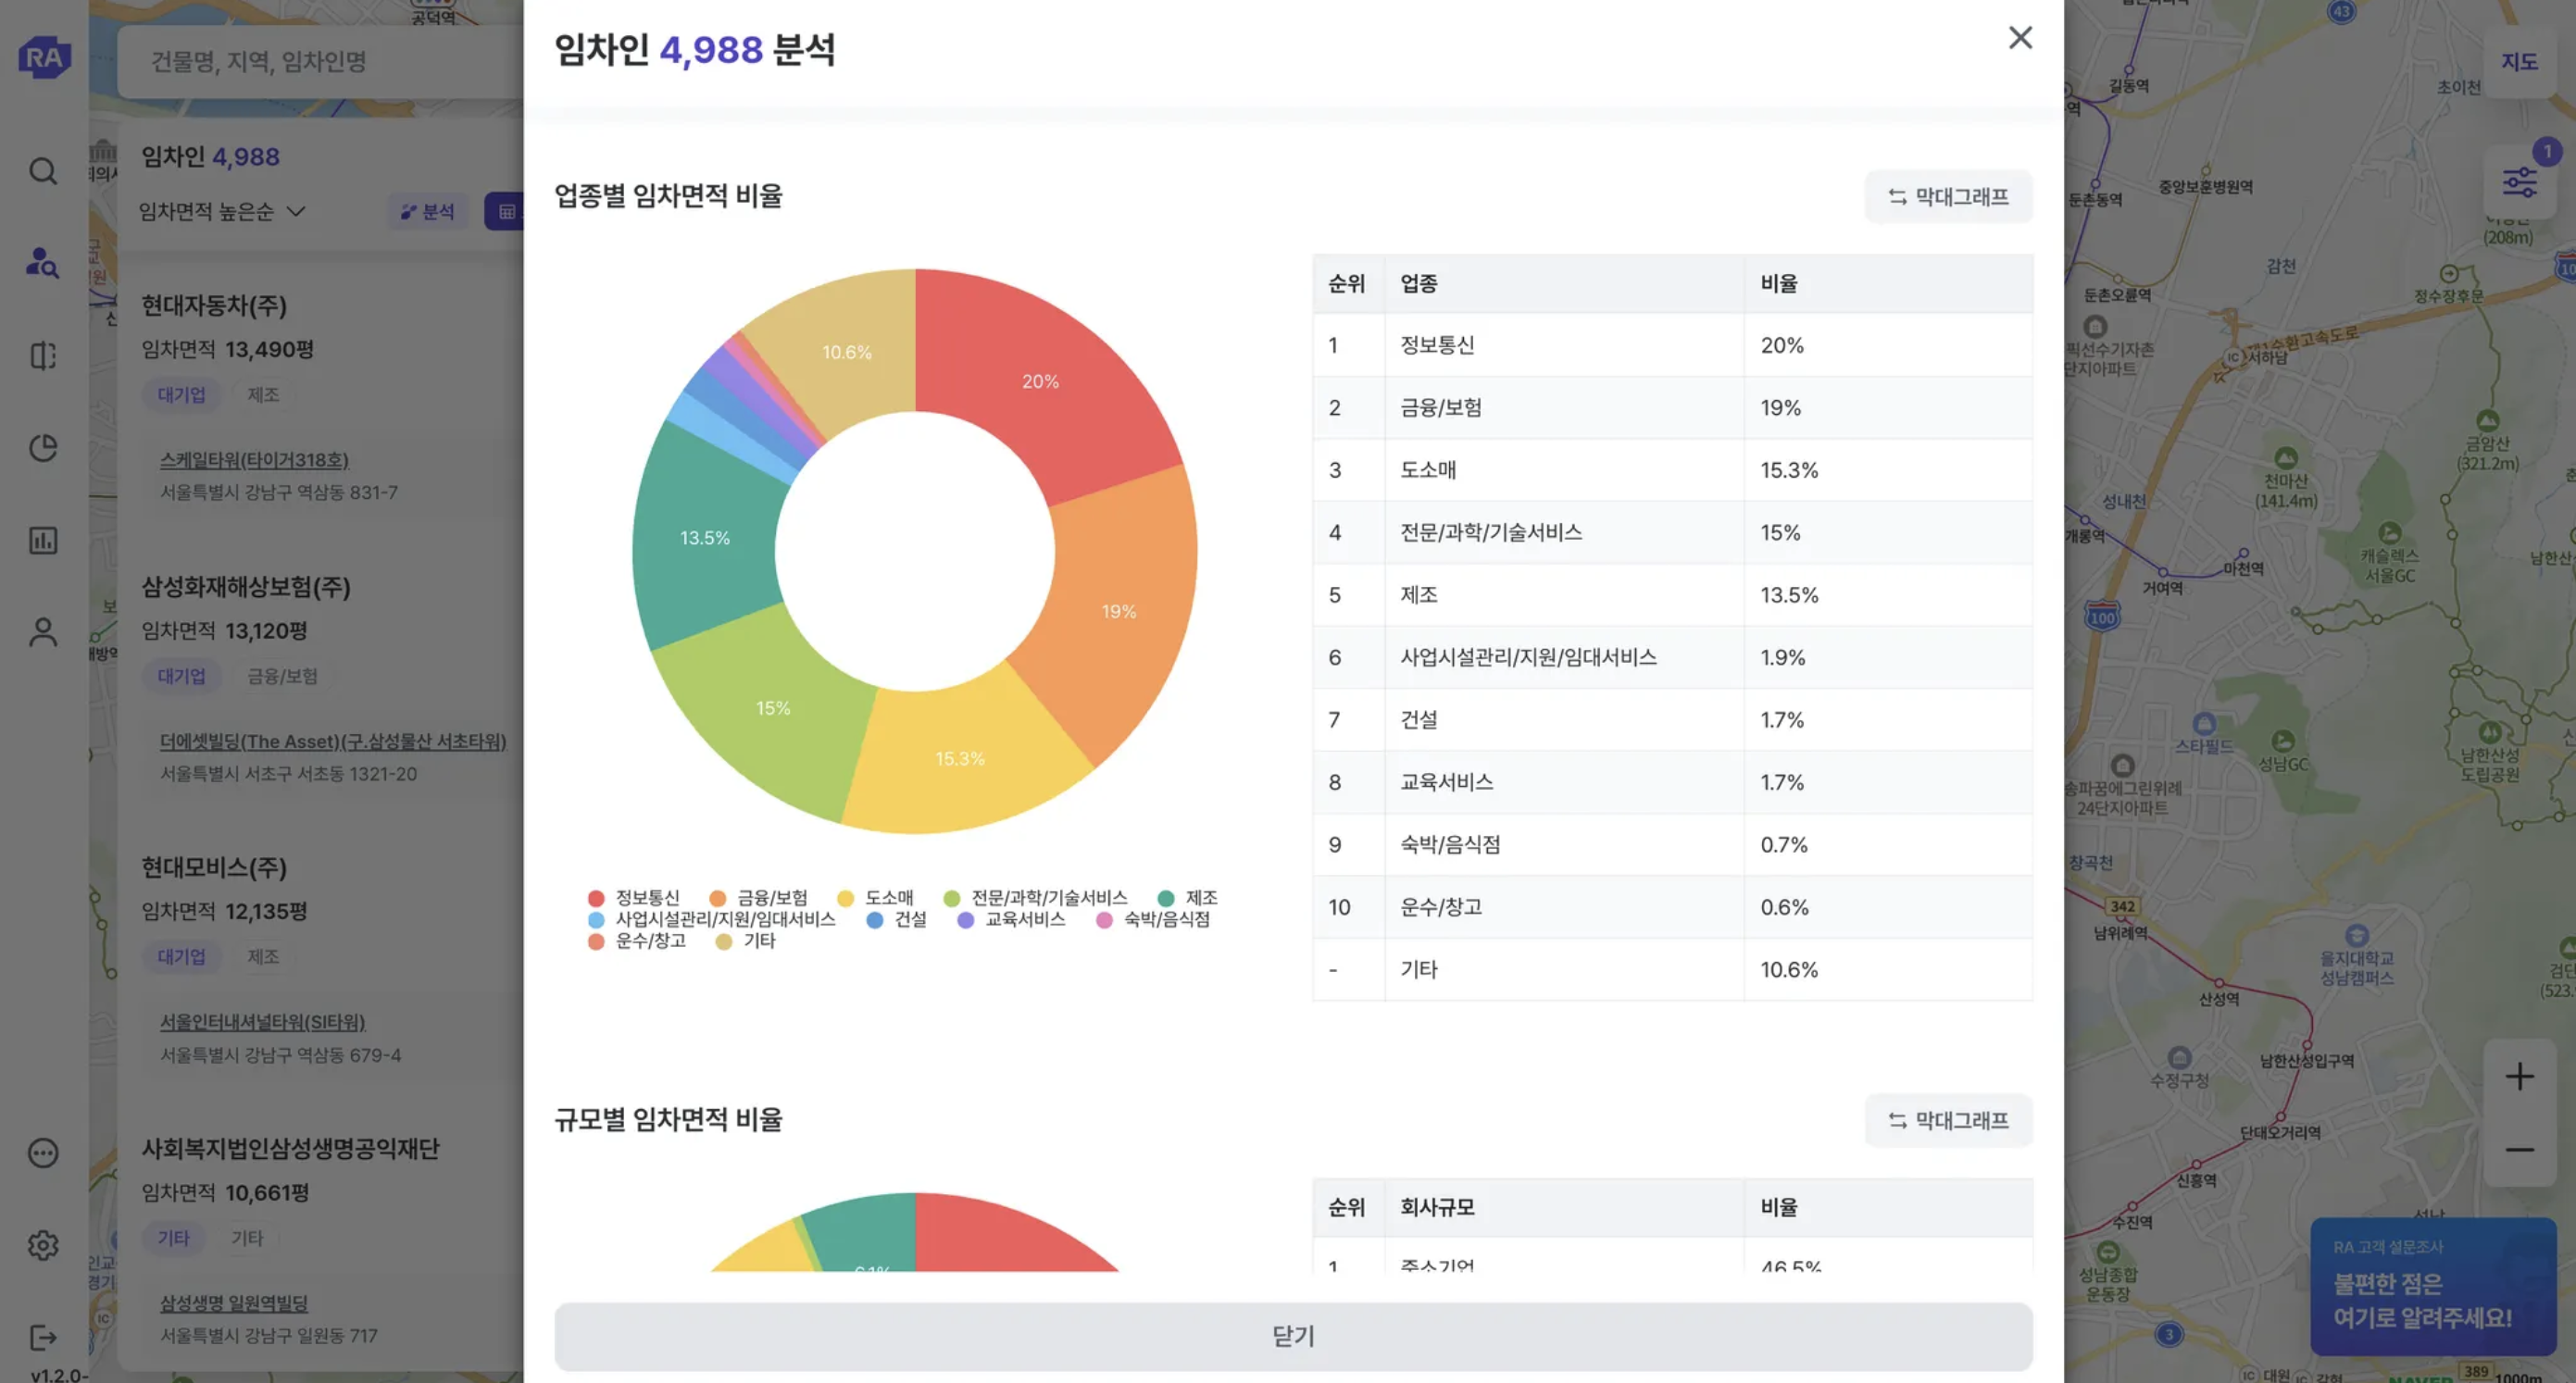This screenshot has width=2576, height=1383.
Task: Open the search magnifier sidebar icon
Action: click(43, 171)
